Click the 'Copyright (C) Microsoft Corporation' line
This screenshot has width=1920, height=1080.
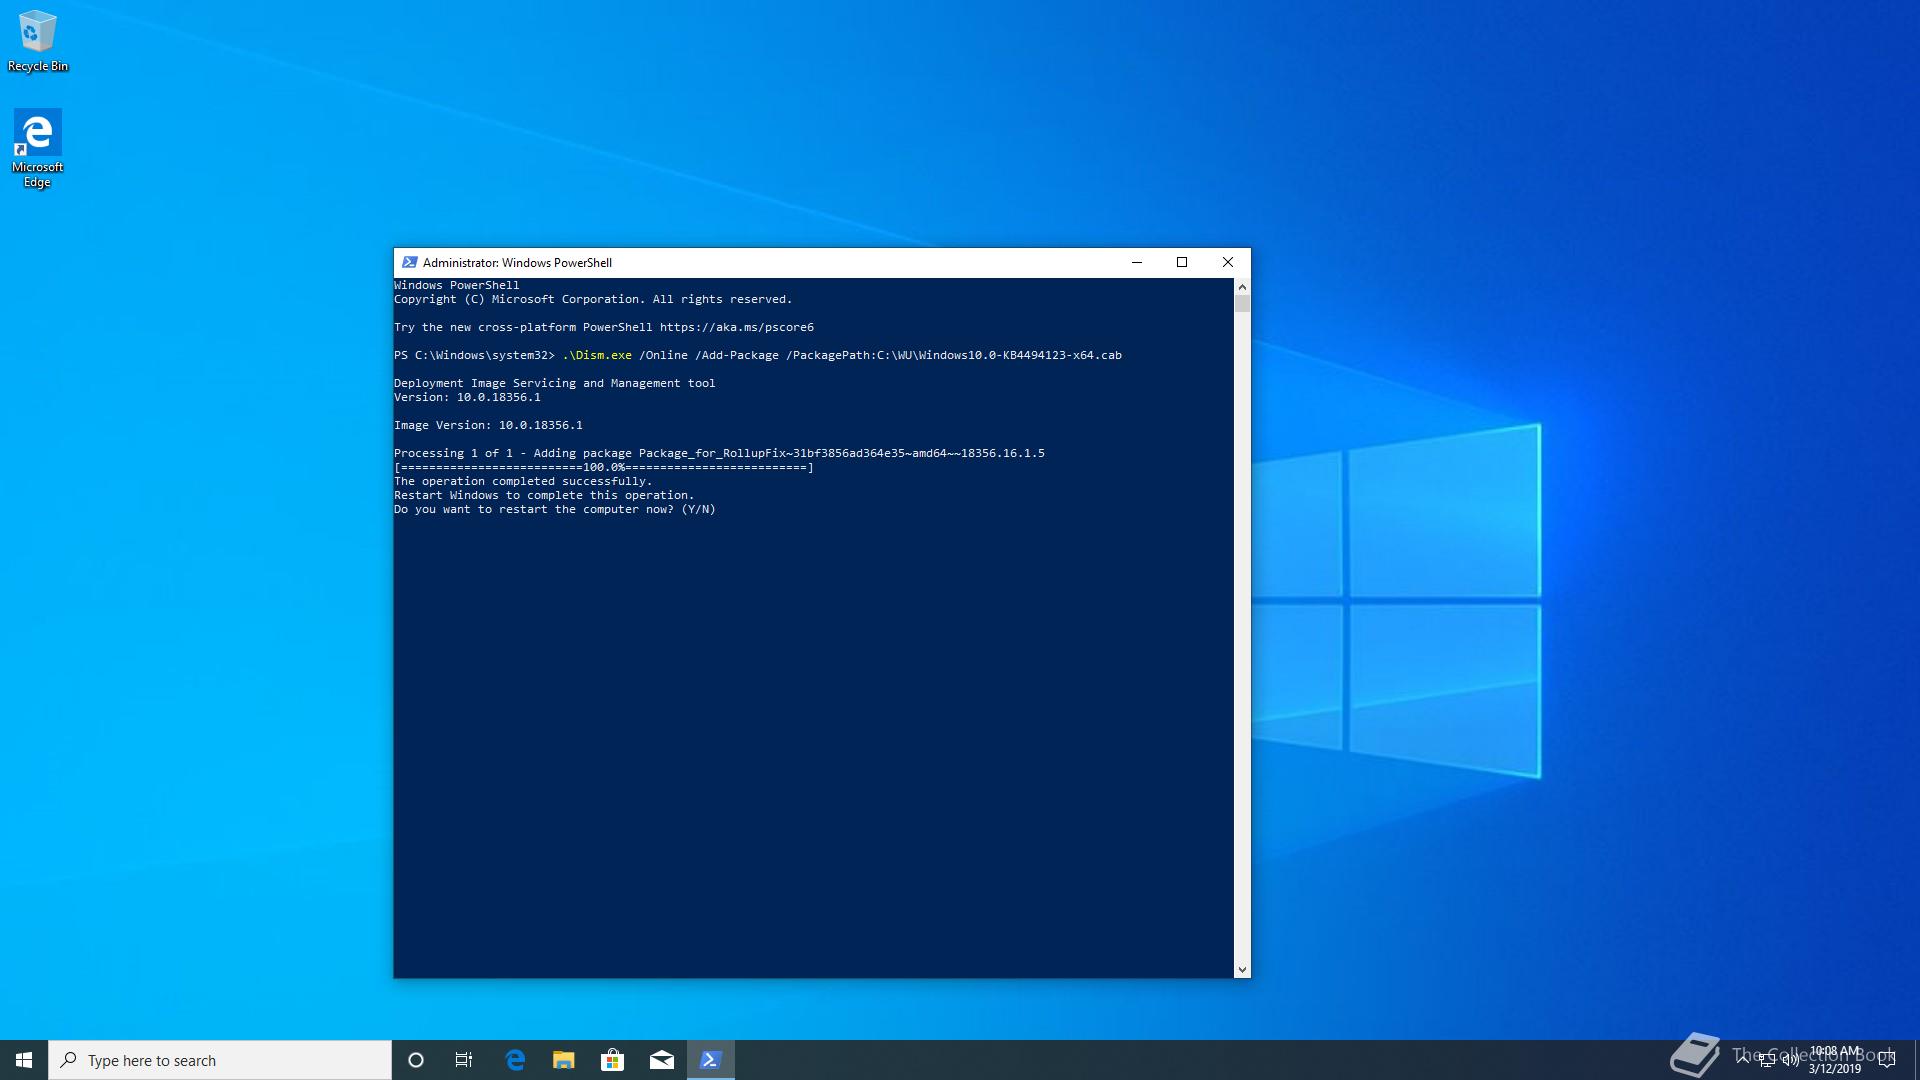[x=592, y=299]
